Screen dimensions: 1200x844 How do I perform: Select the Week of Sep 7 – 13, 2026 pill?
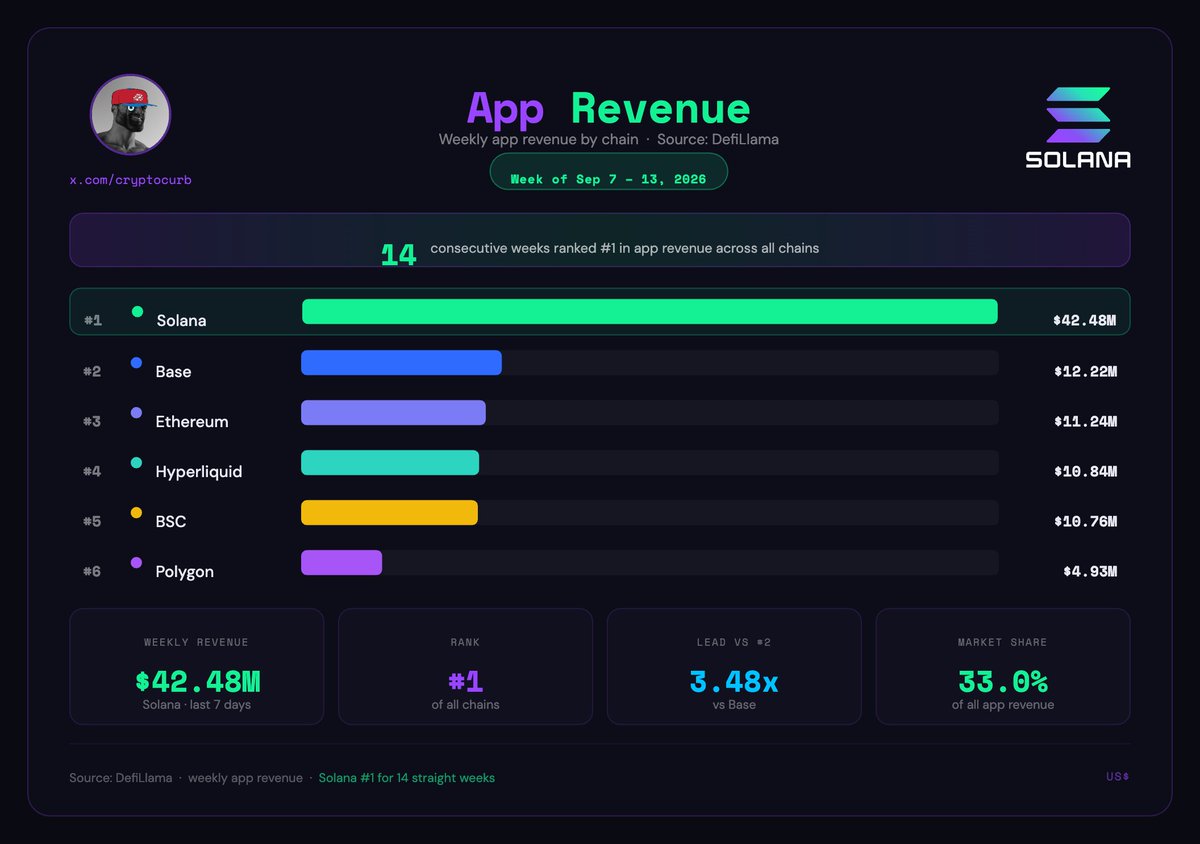[x=608, y=171]
